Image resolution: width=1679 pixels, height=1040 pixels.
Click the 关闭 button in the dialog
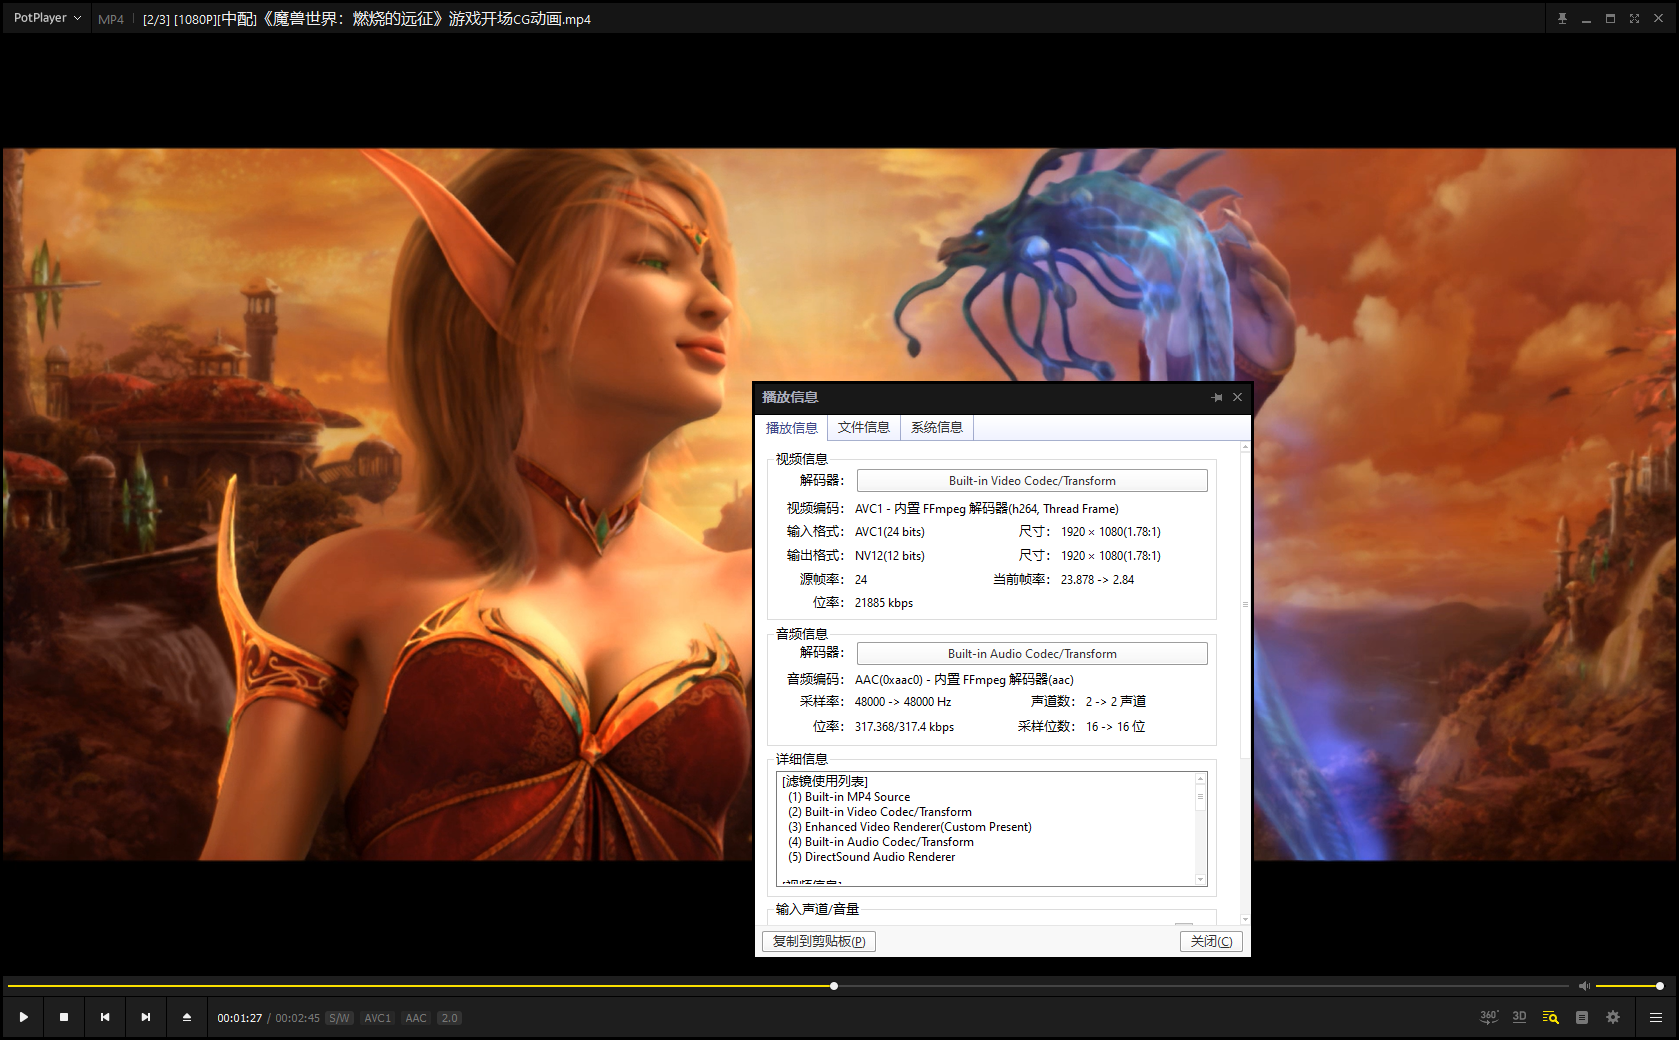coord(1211,941)
